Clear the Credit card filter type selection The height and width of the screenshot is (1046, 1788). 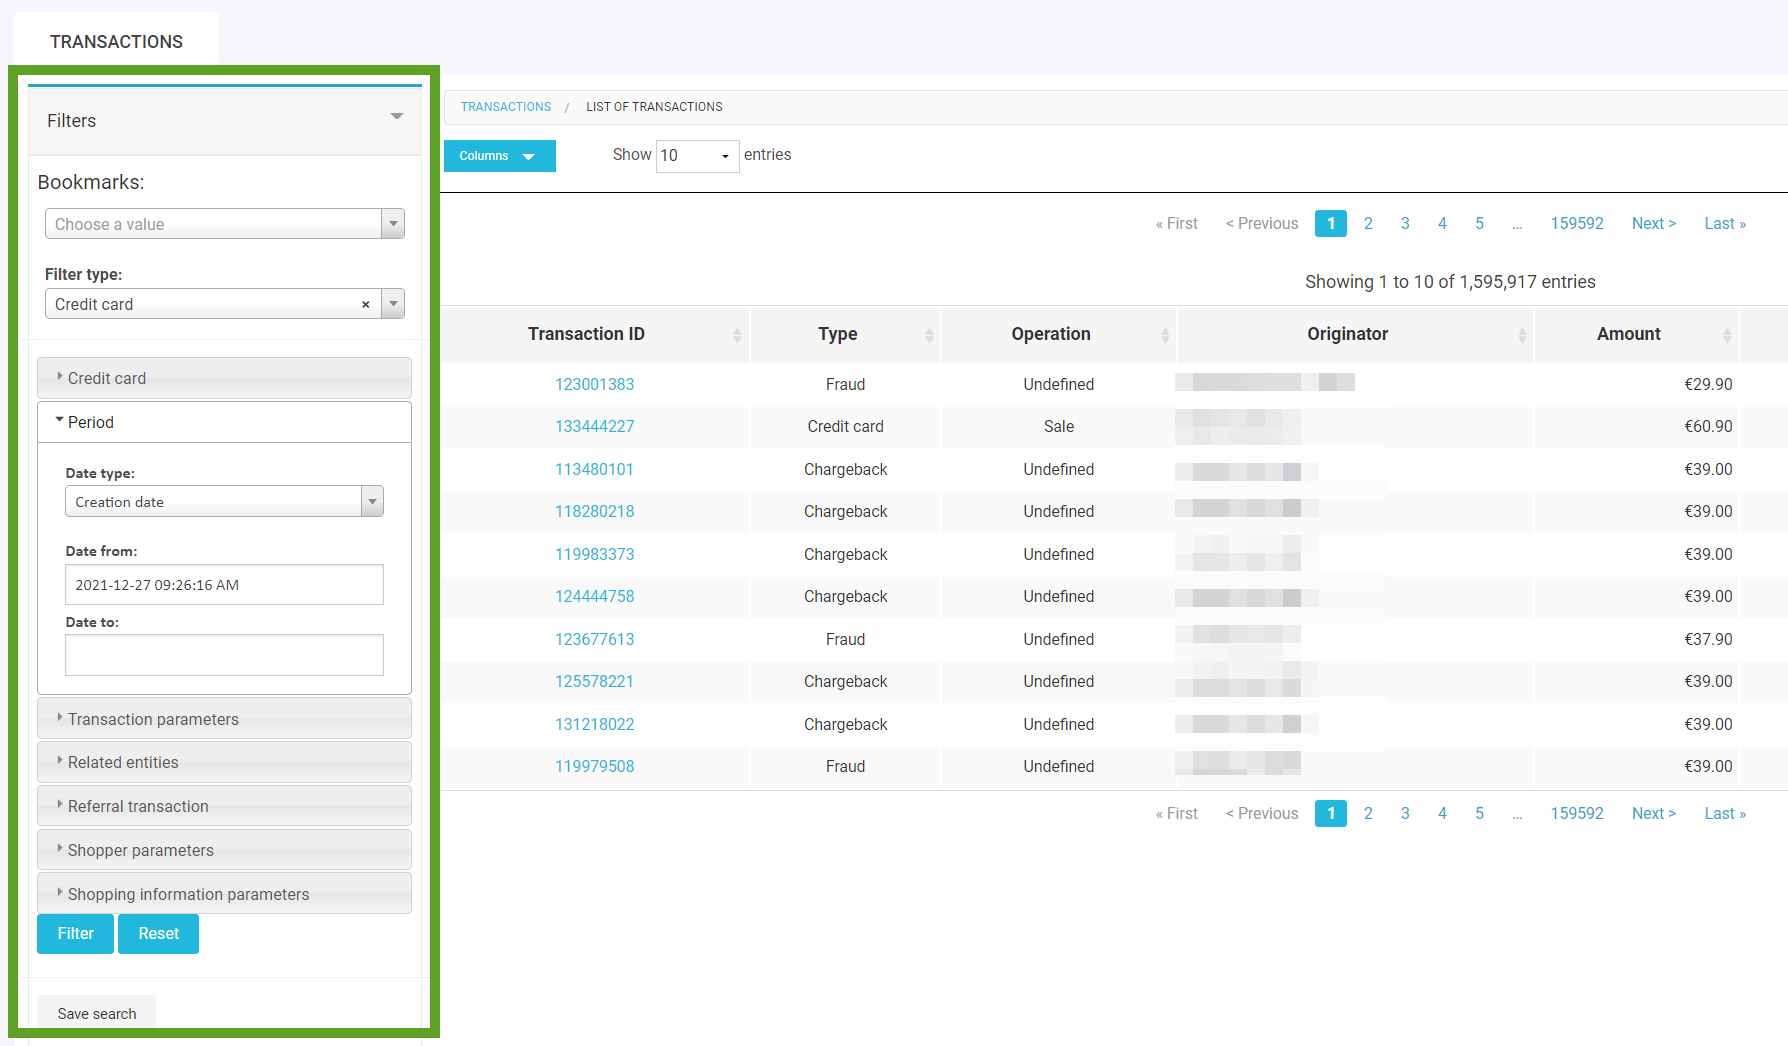[x=366, y=304]
